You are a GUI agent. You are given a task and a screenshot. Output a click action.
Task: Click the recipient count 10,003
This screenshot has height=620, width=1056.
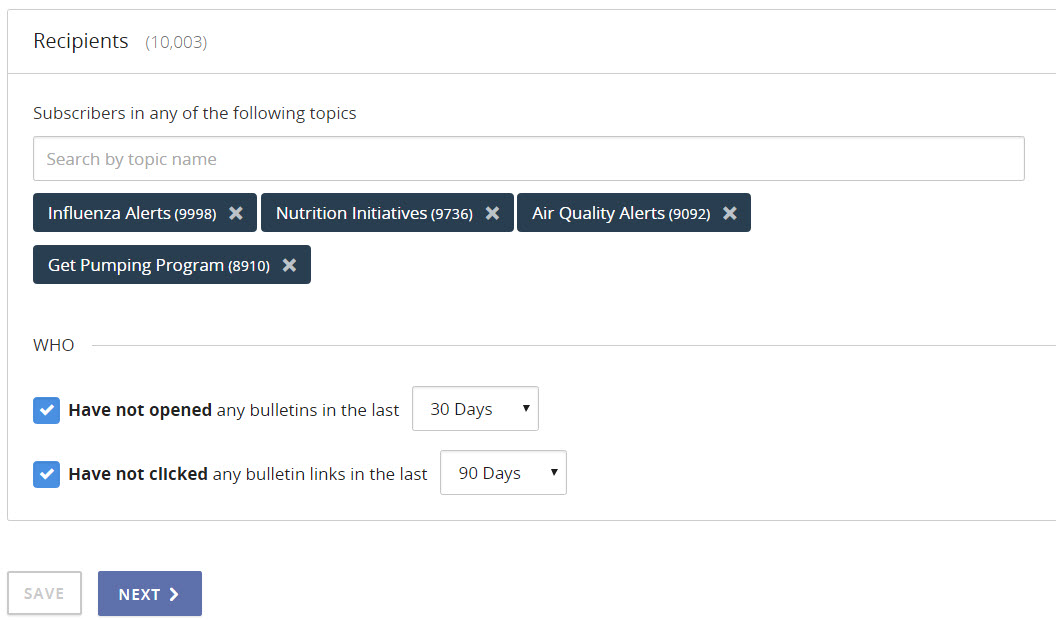coord(176,42)
